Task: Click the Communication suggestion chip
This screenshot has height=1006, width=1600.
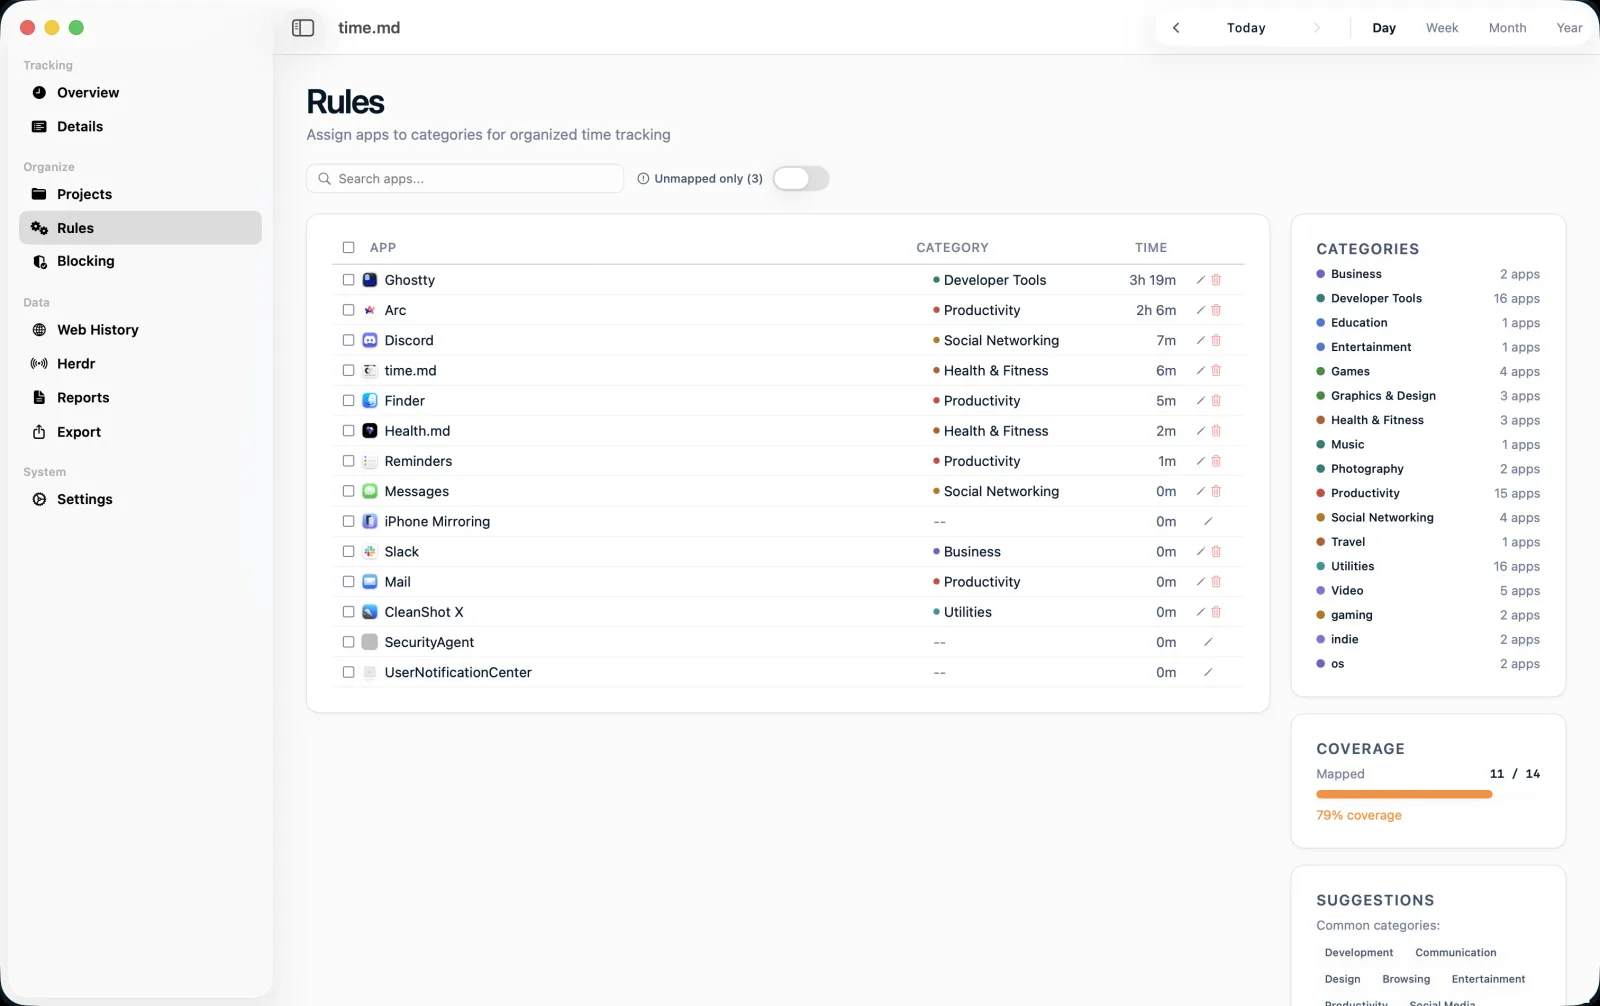Action: 1456,953
